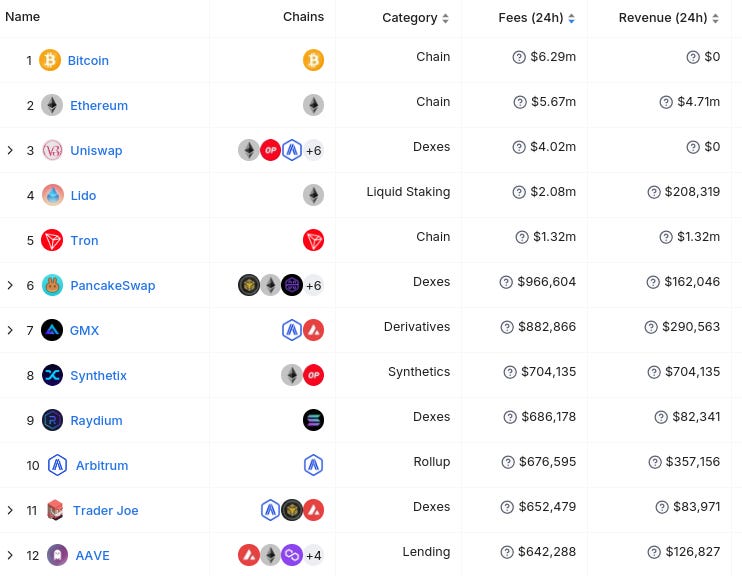The height and width of the screenshot is (576, 742).
Task: Click the Lido droplet logo
Action: [x=53, y=195]
